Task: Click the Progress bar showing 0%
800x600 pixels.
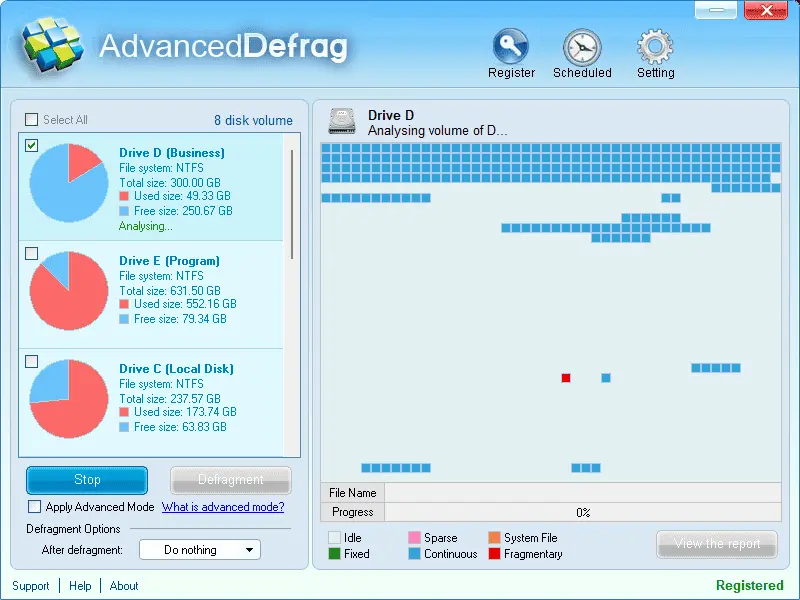Action: point(583,512)
